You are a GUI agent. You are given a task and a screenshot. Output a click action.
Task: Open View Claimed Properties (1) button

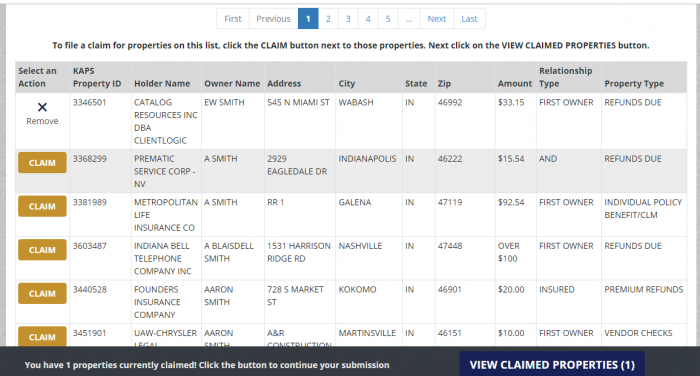click(x=552, y=364)
